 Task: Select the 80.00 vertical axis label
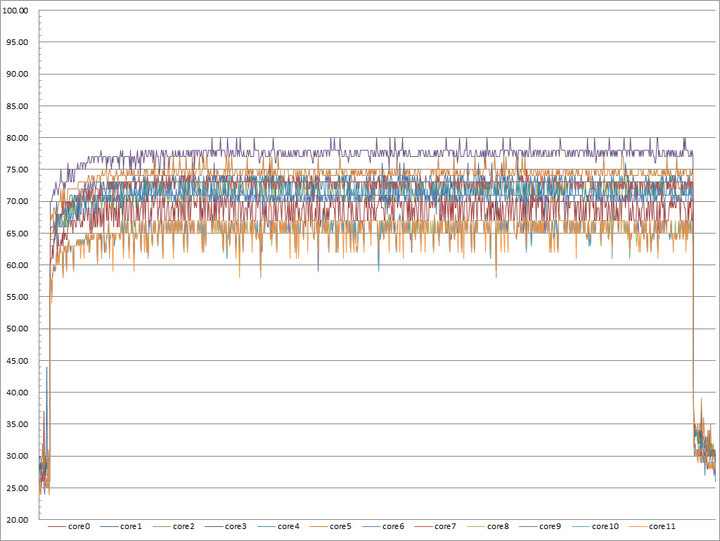(x=17, y=138)
